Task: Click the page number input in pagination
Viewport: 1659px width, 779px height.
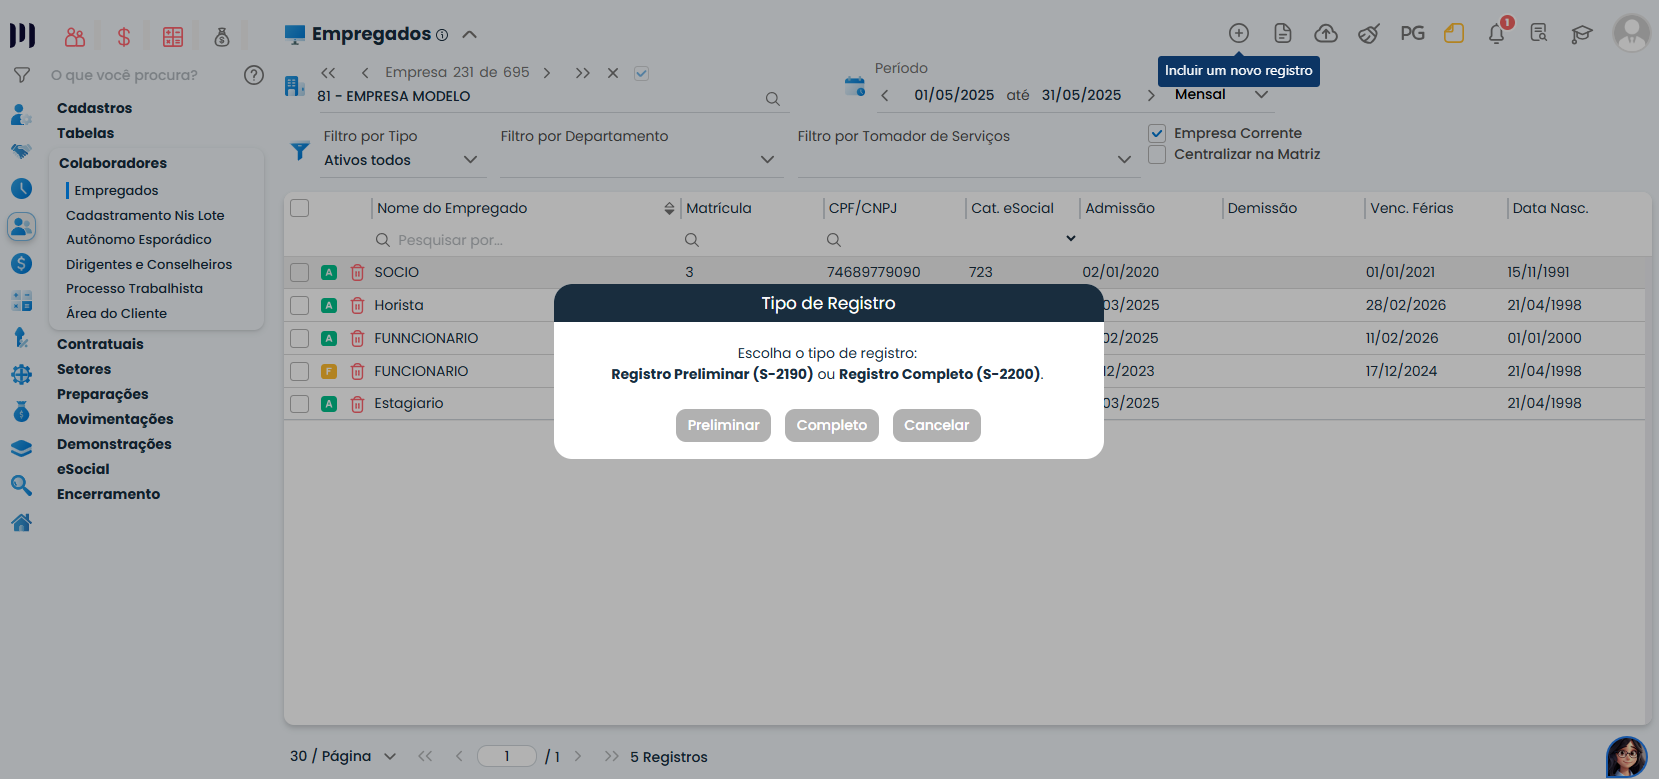Action: (x=507, y=756)
